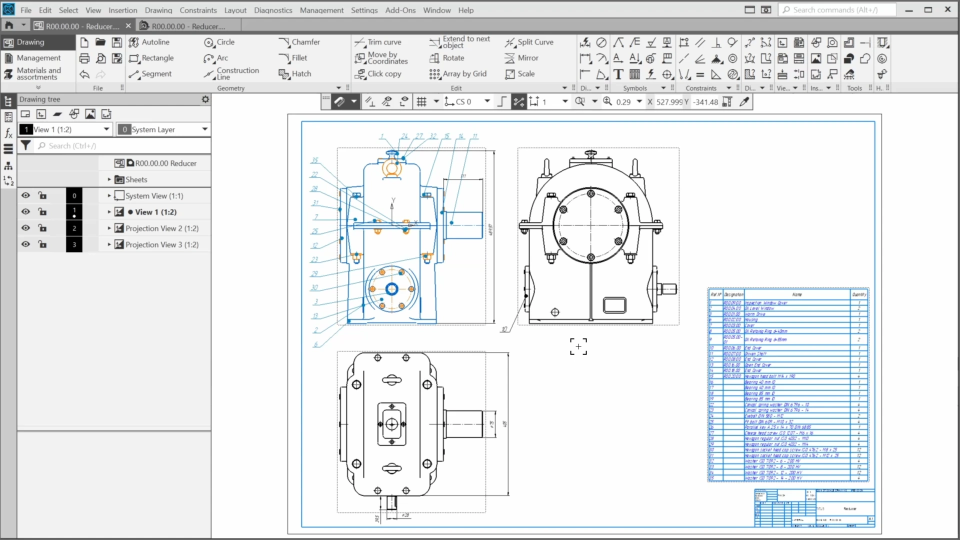Expand the Sheets tree node
This screenshot has width=960, height=540.
coord(110,180)
